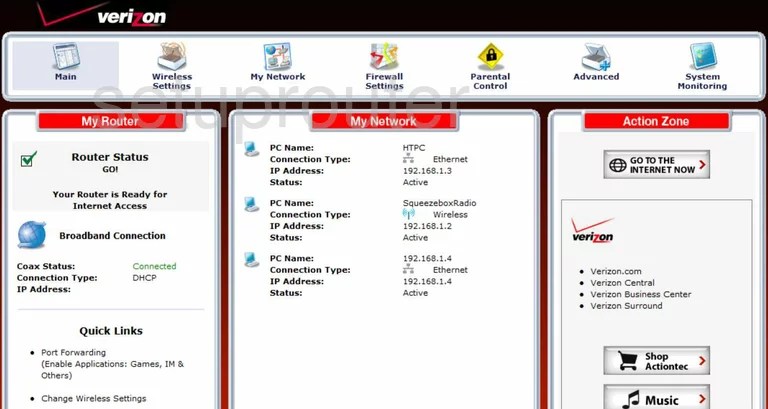Screen dimensions: 768x409
Task: Select the System Monitoring tab label
Action: (702, 81)
